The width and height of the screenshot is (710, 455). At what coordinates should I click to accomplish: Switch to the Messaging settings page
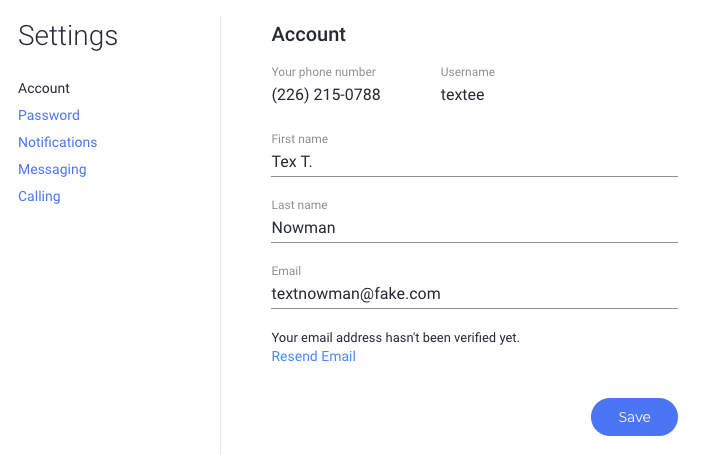(52, 169)
